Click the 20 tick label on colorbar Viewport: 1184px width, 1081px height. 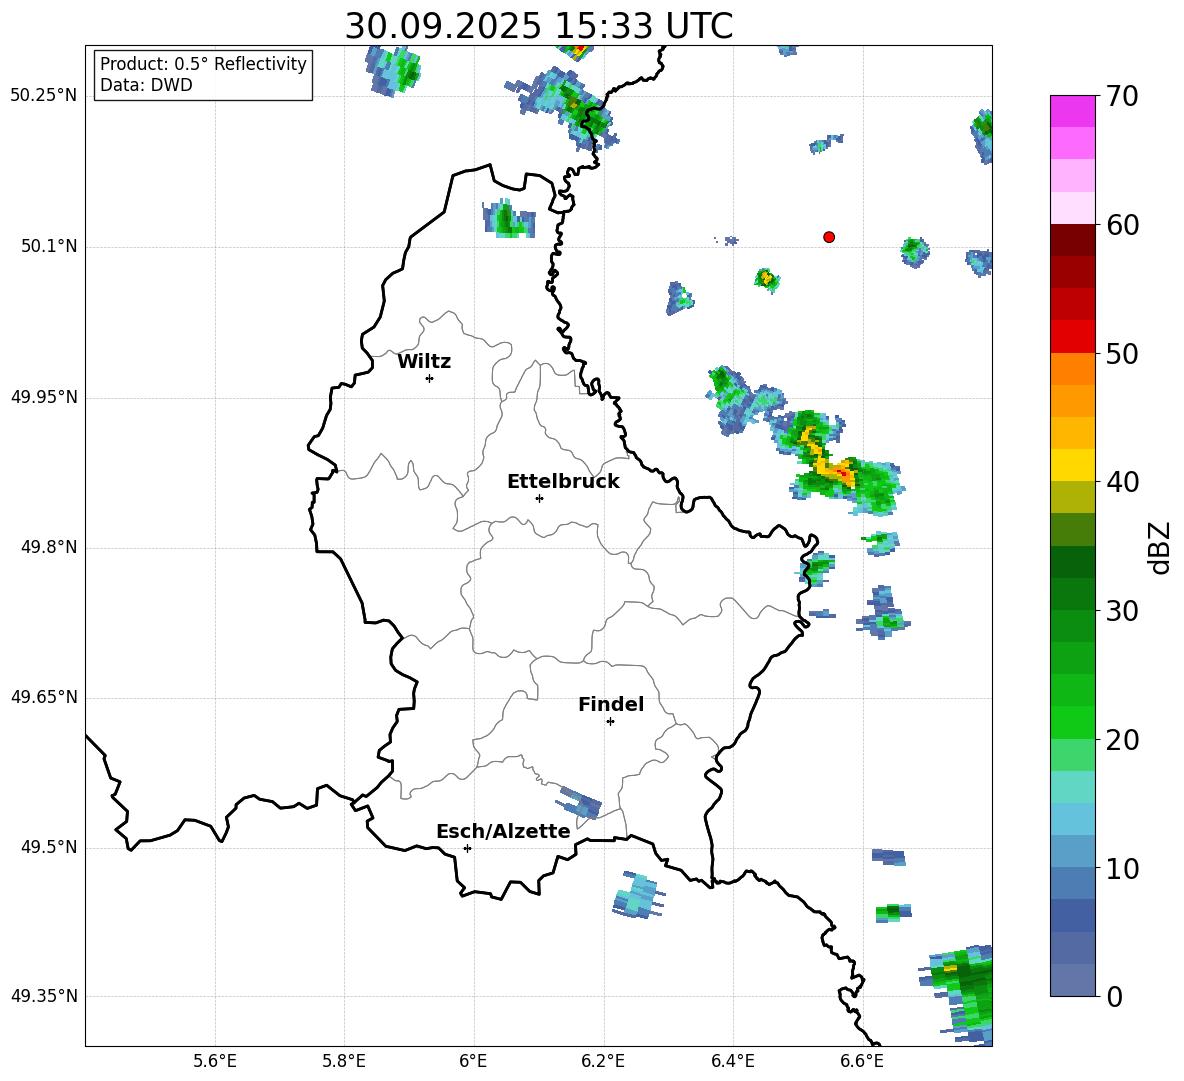[x=1121, y=740]
